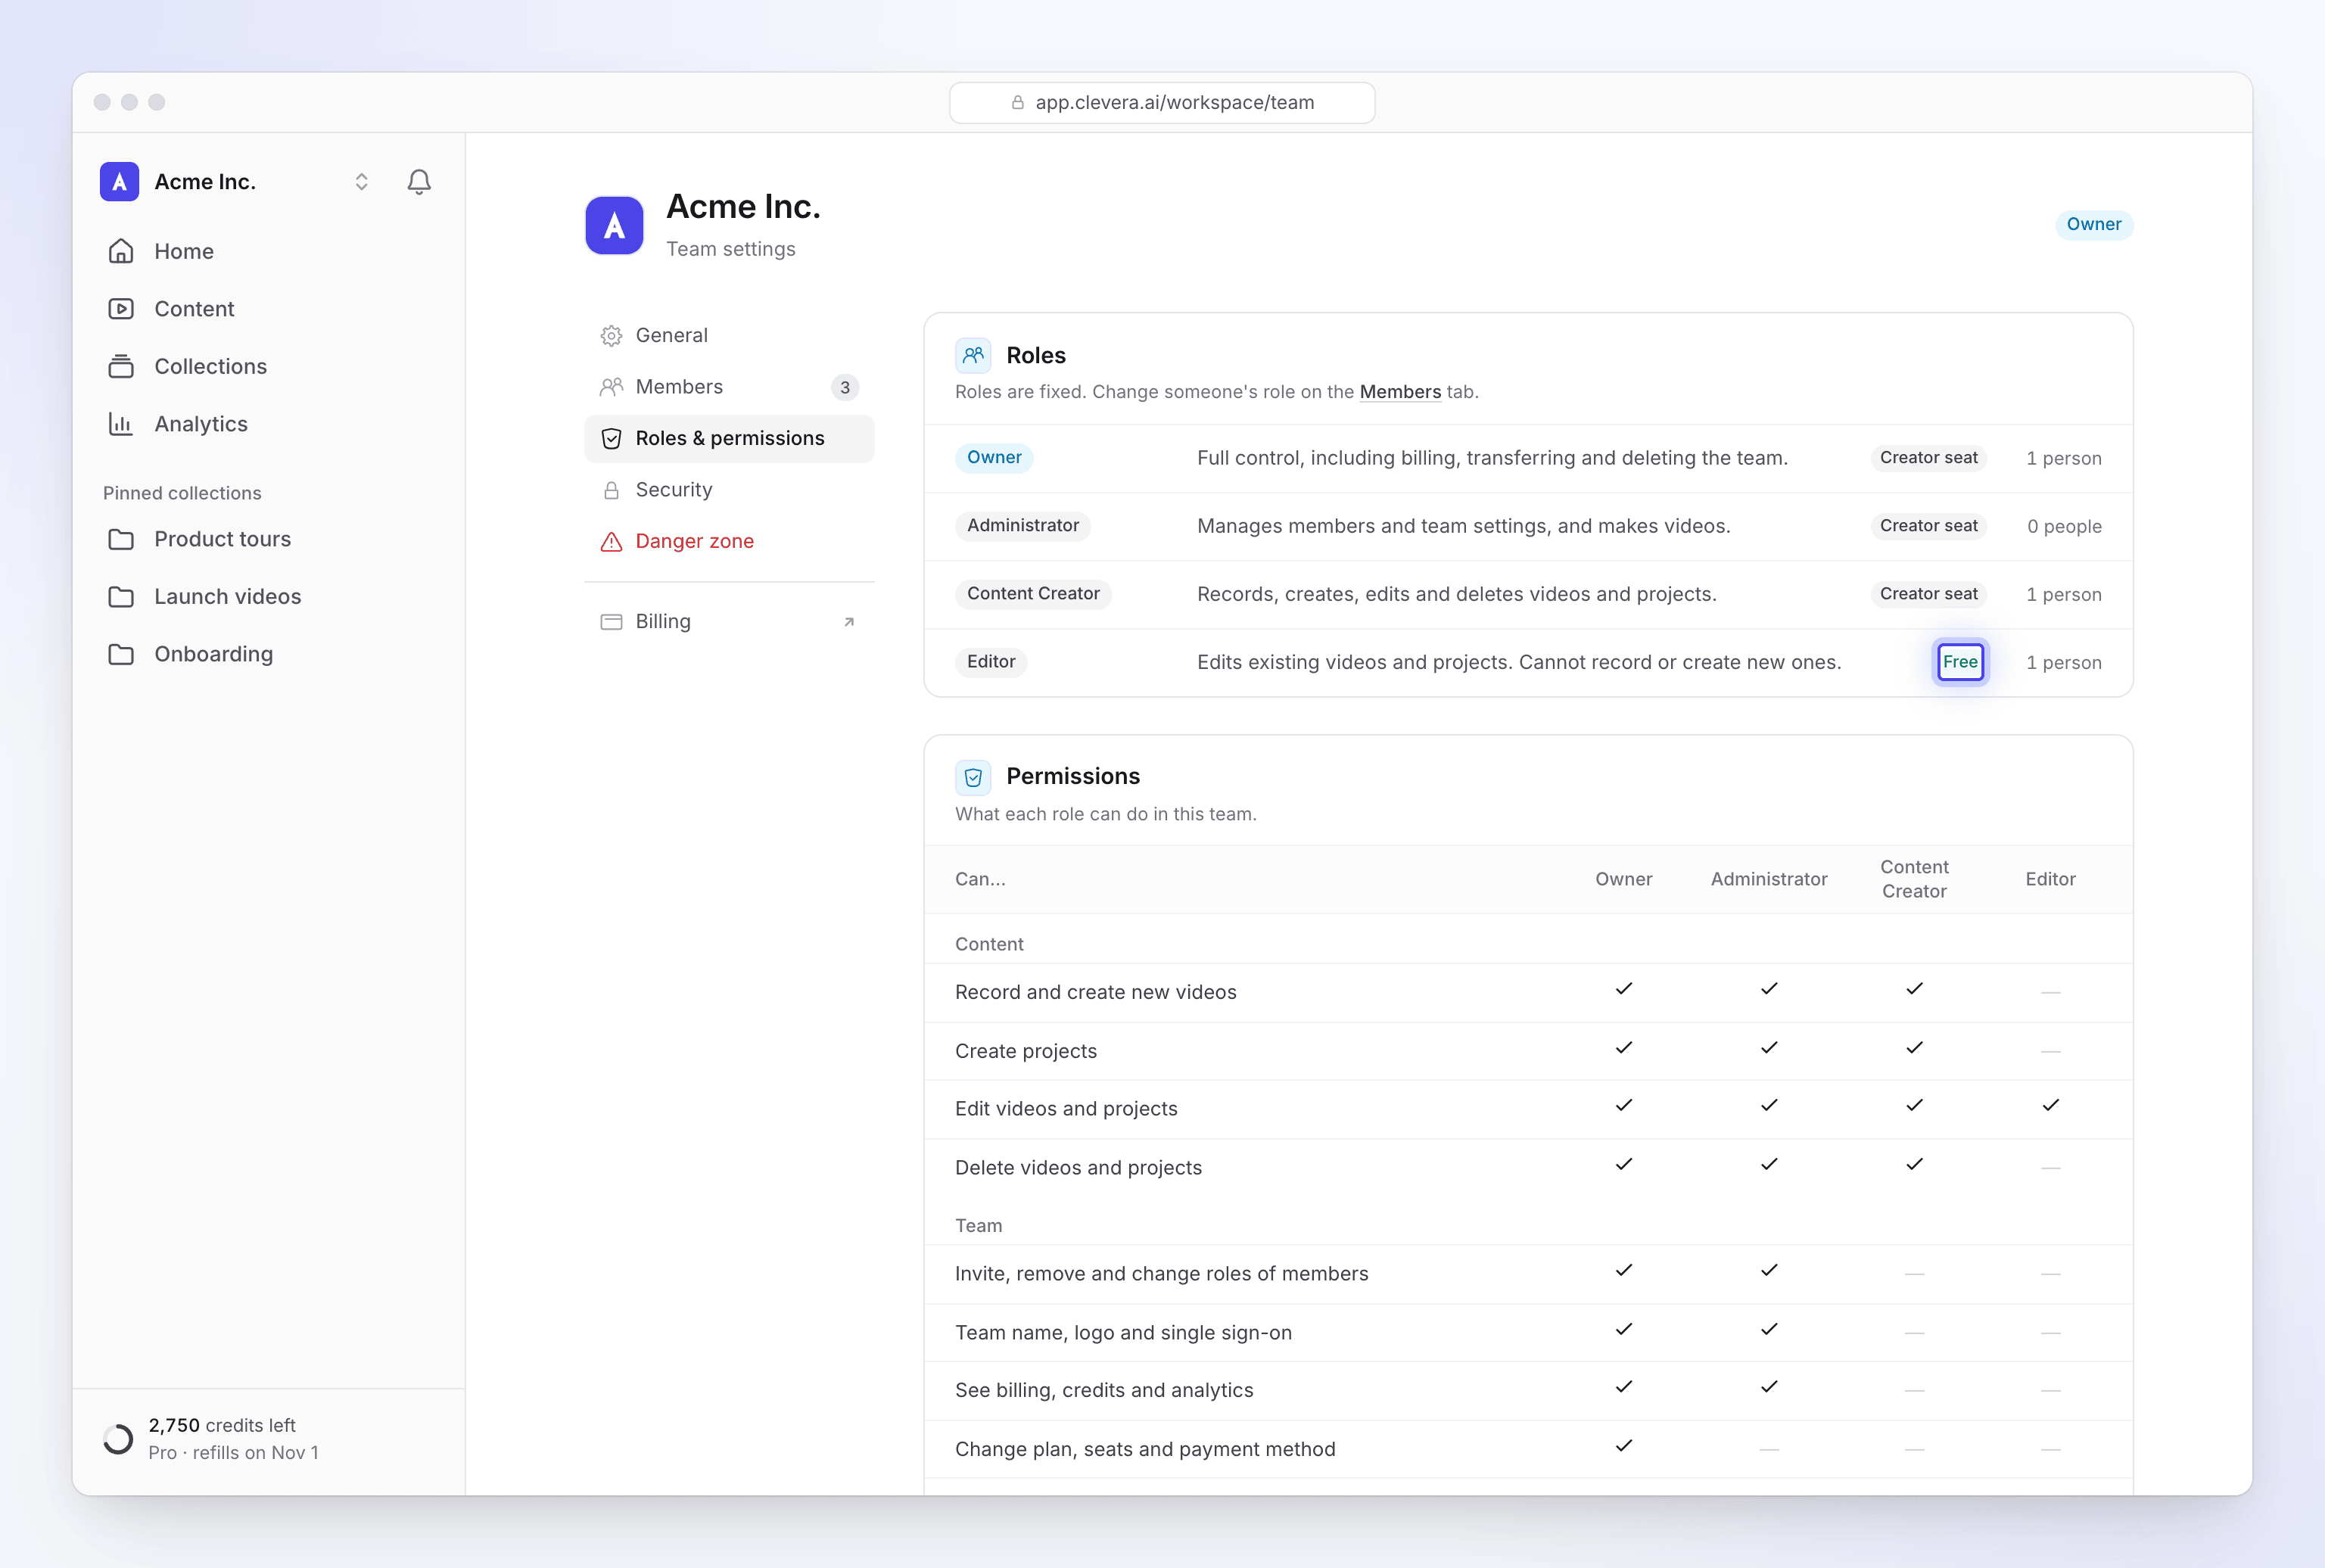Click the '0 people' count for Administrator
2325x1568 pixels.
pos(2064,526)
